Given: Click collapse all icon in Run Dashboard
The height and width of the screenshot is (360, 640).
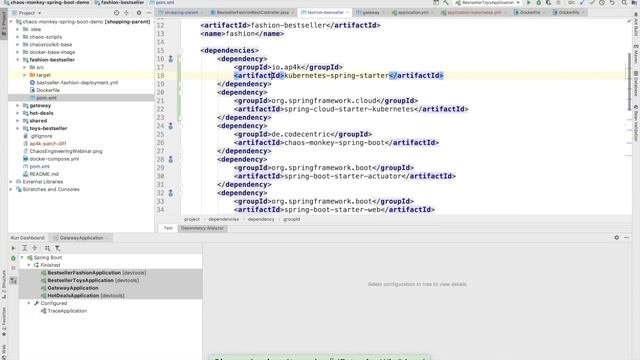Looking at the screenshot, I should pos(35,248).
